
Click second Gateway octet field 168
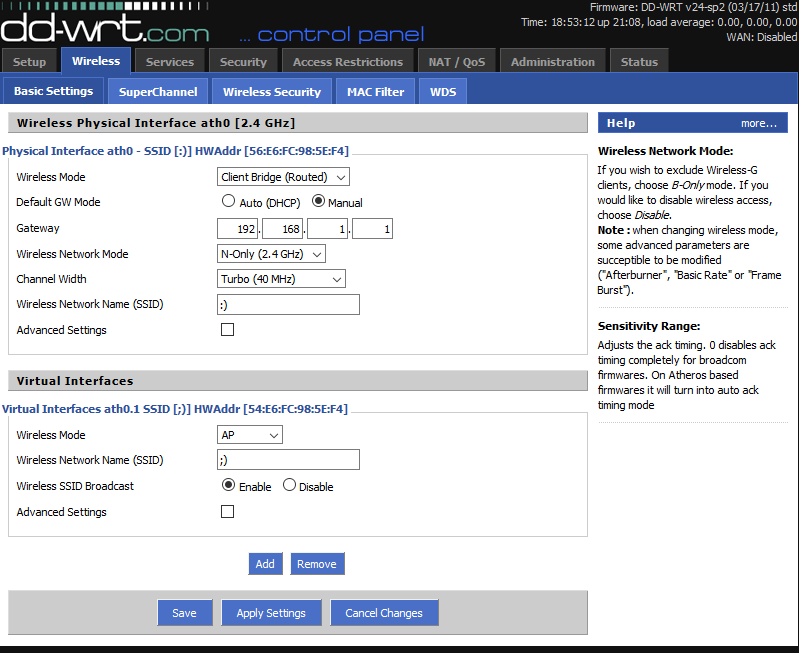pos(283,229)
